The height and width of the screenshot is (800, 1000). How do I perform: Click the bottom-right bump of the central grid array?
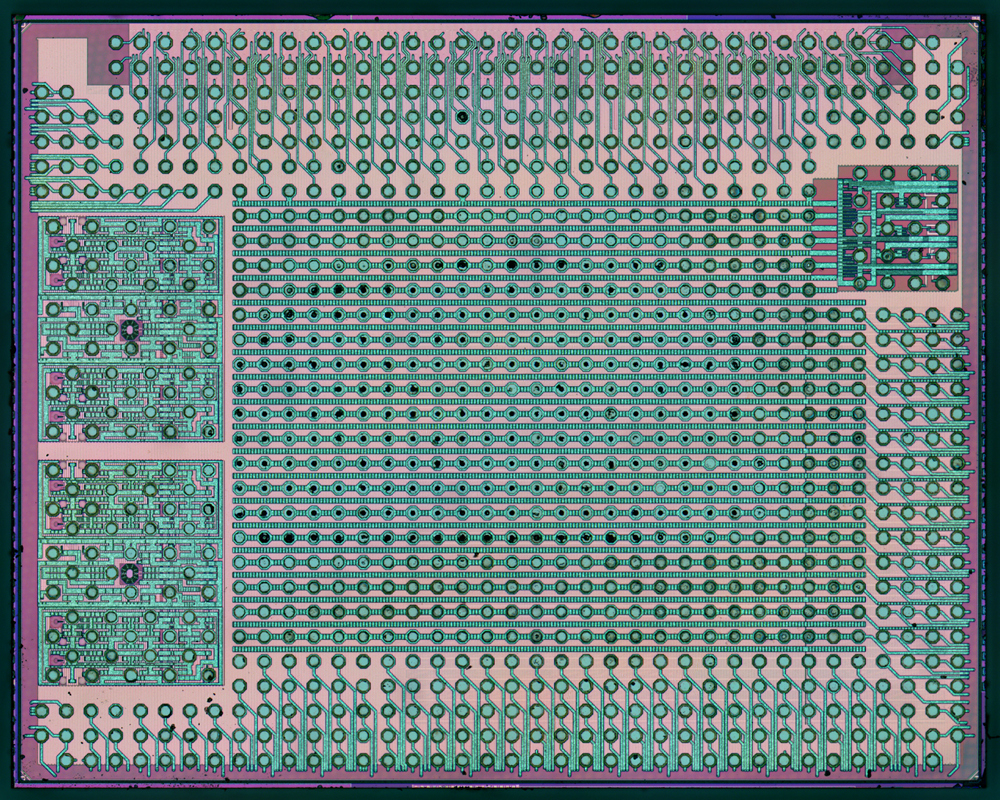point(858,637)
